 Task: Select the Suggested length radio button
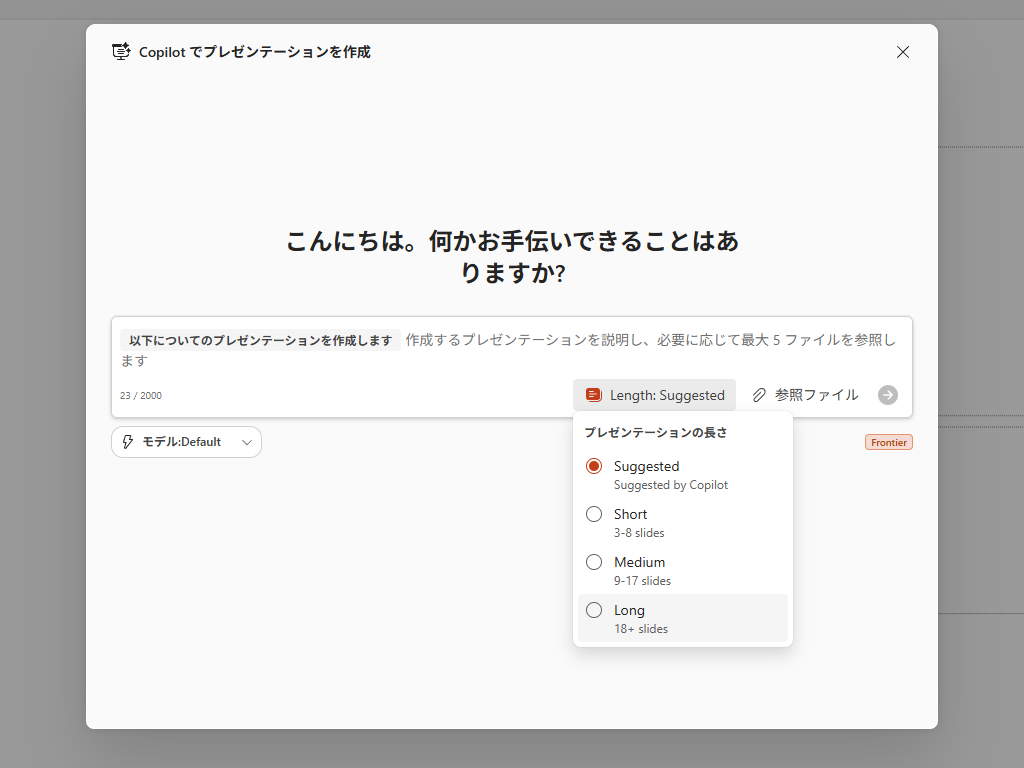tap(594, 466)
